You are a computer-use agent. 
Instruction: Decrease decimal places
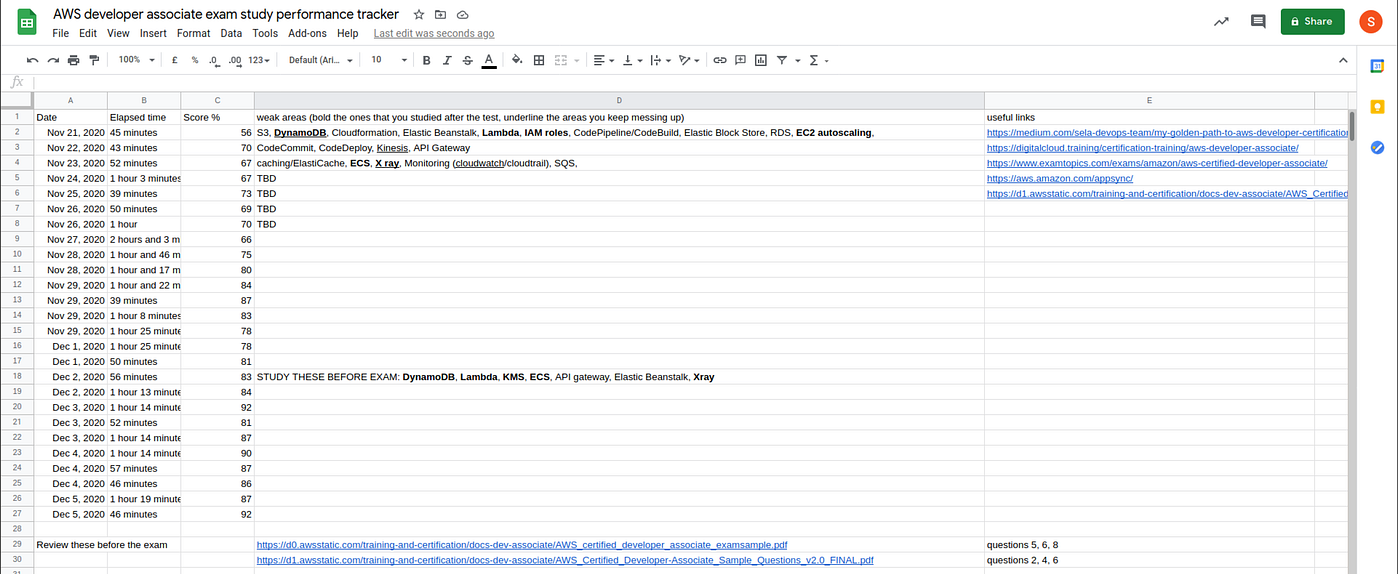[215, 60]
